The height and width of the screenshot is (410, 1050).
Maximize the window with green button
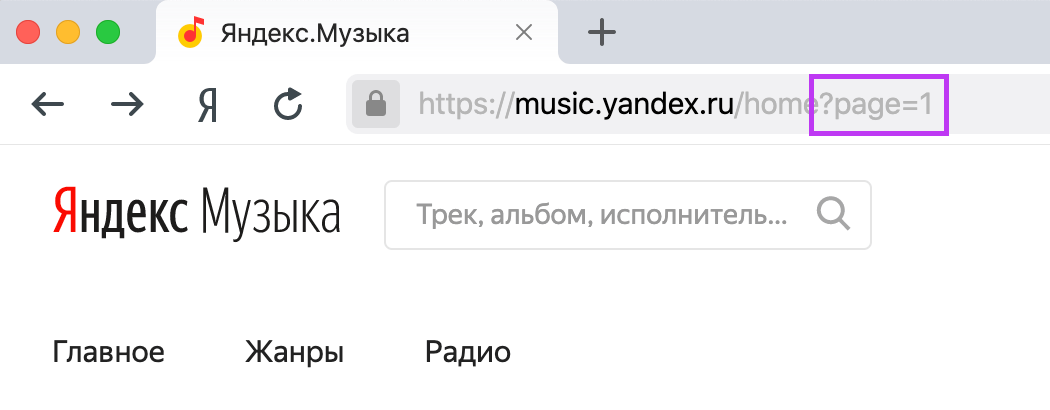click(x=107, y=32)
